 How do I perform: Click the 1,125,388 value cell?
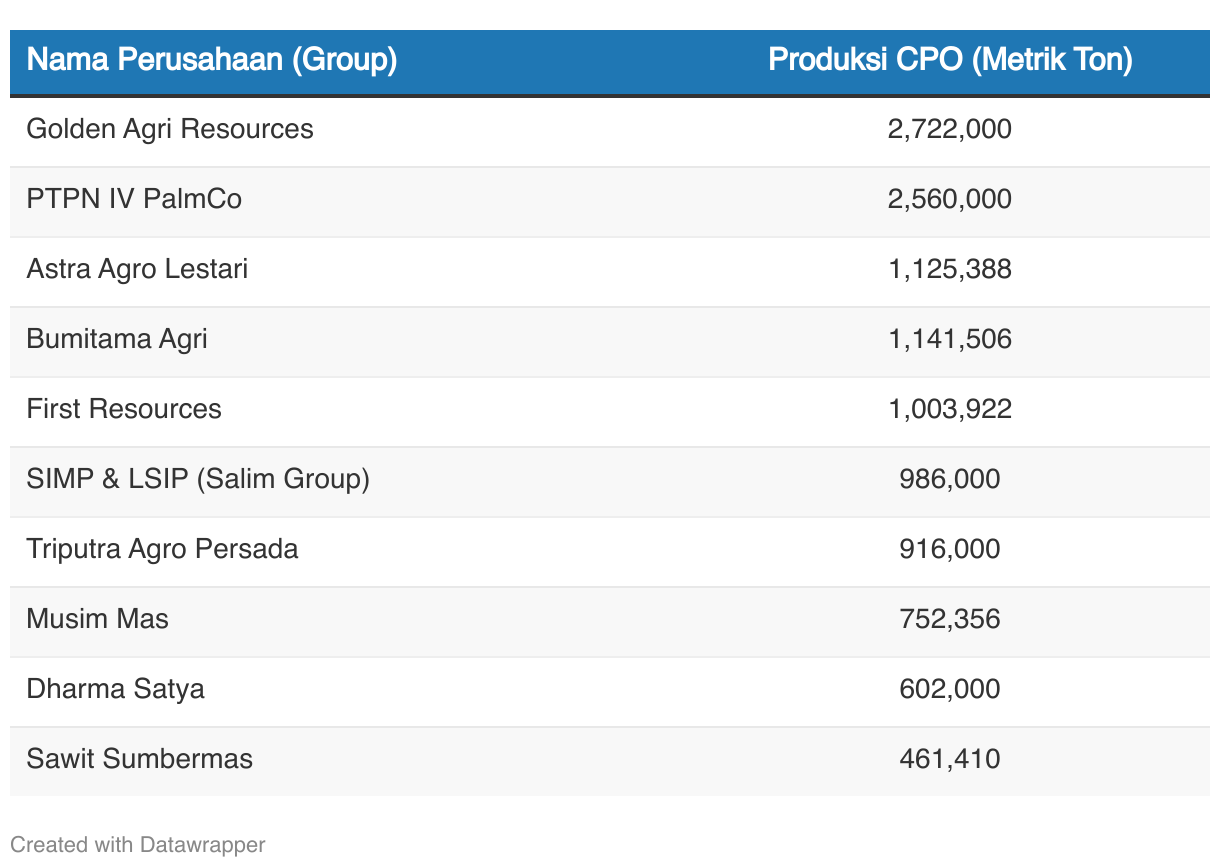coord(950,269)
